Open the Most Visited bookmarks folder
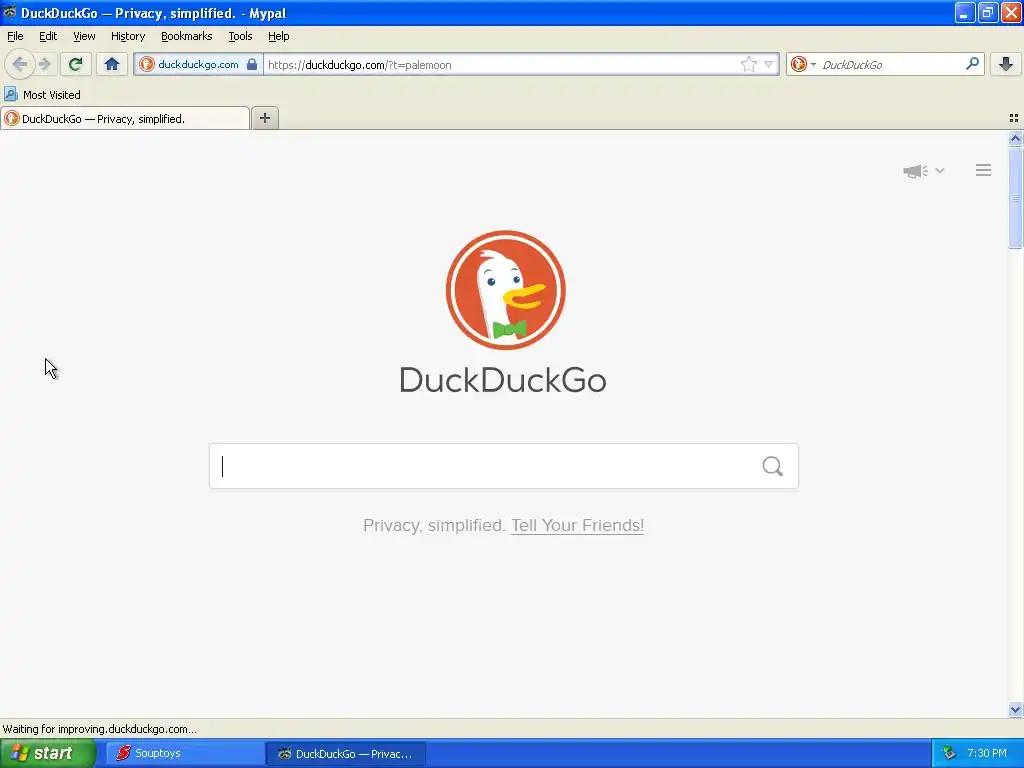The height and width of the screenshot is (768, 1024). point(42,95)
